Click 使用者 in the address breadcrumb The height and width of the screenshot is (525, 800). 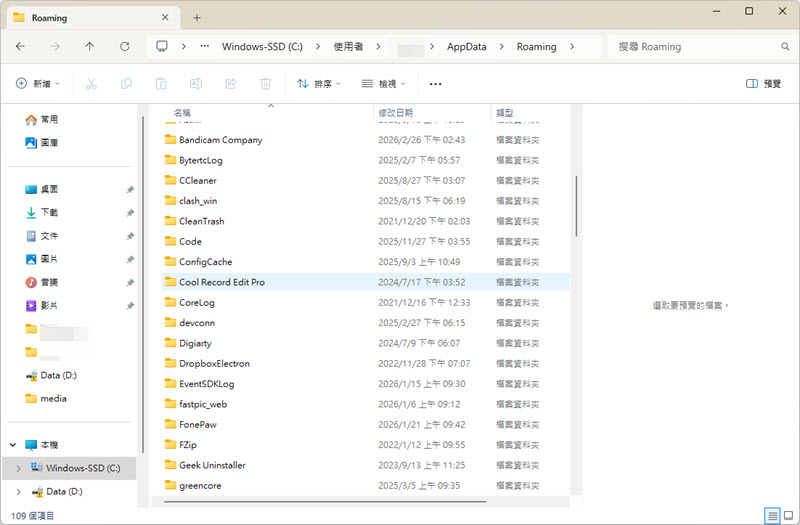tap(348, 46)
